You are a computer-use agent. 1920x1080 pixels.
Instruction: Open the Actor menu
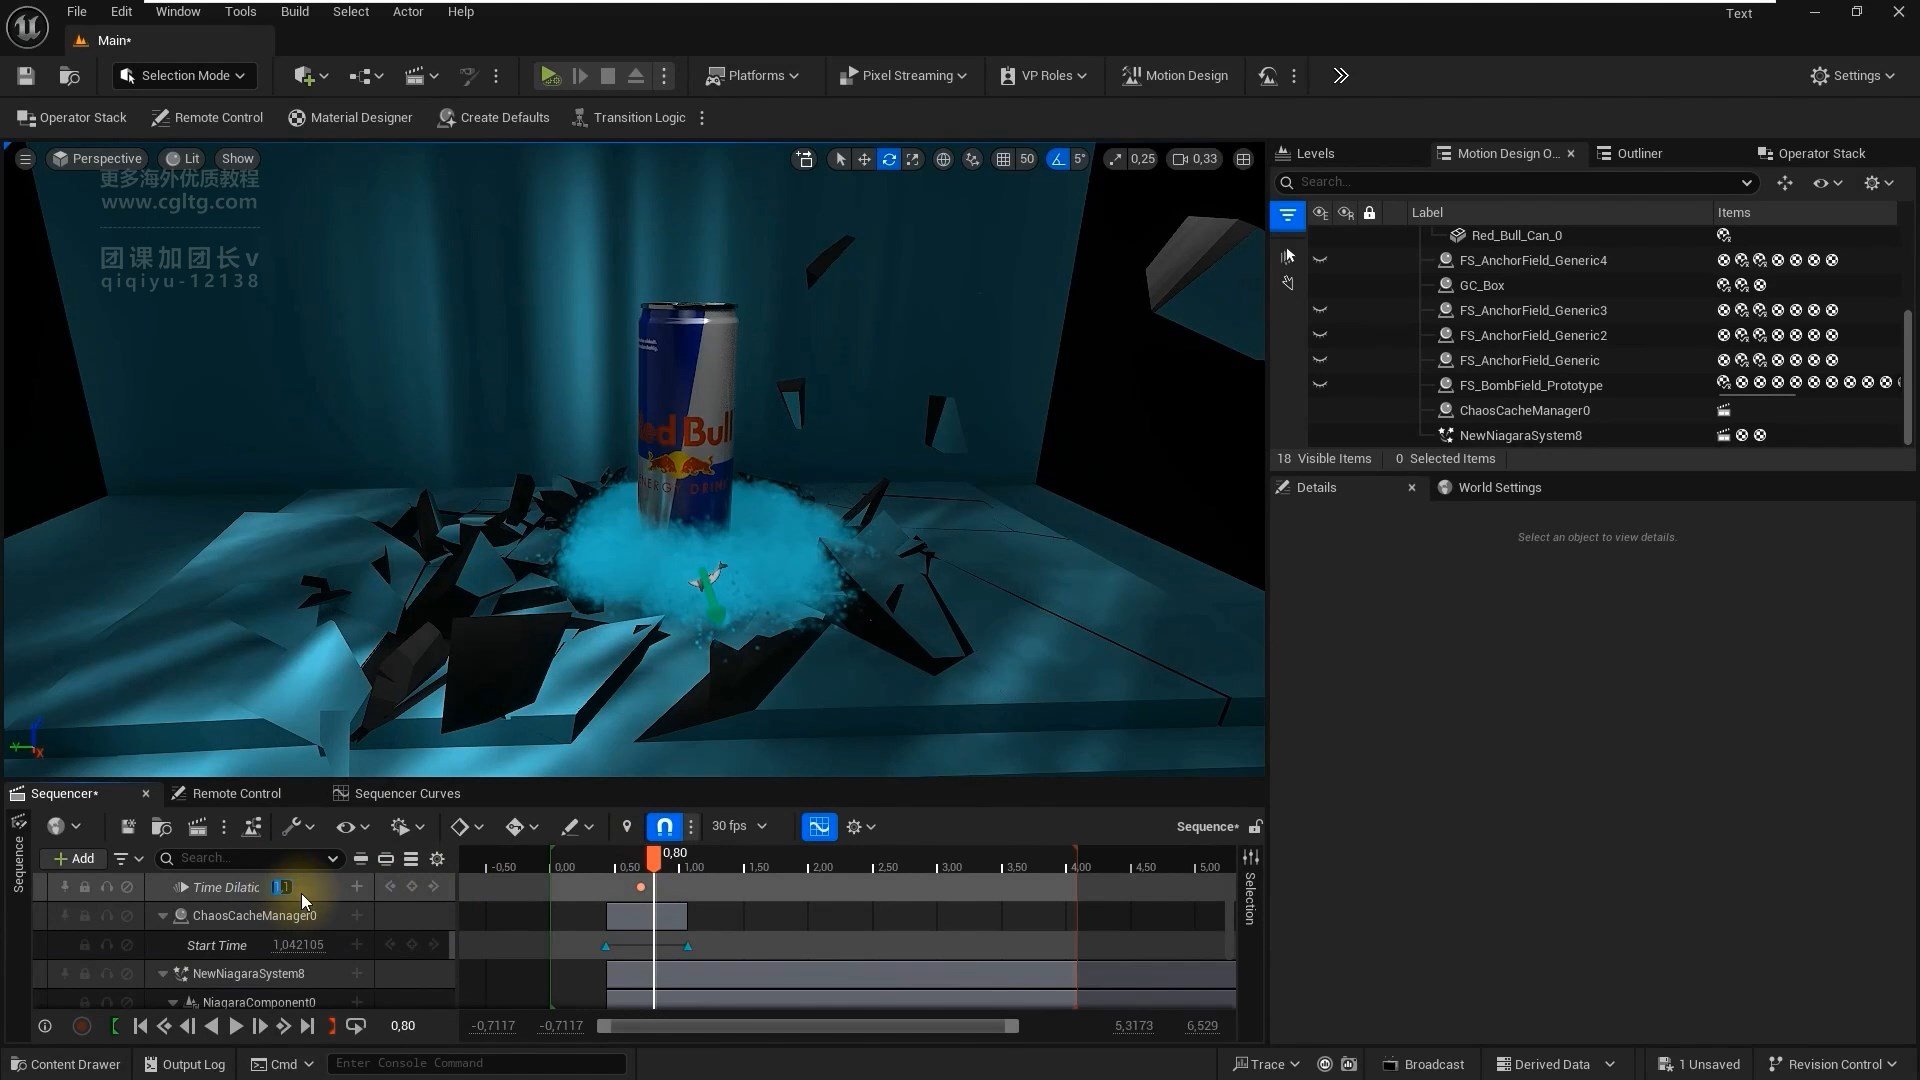(408, 12)
